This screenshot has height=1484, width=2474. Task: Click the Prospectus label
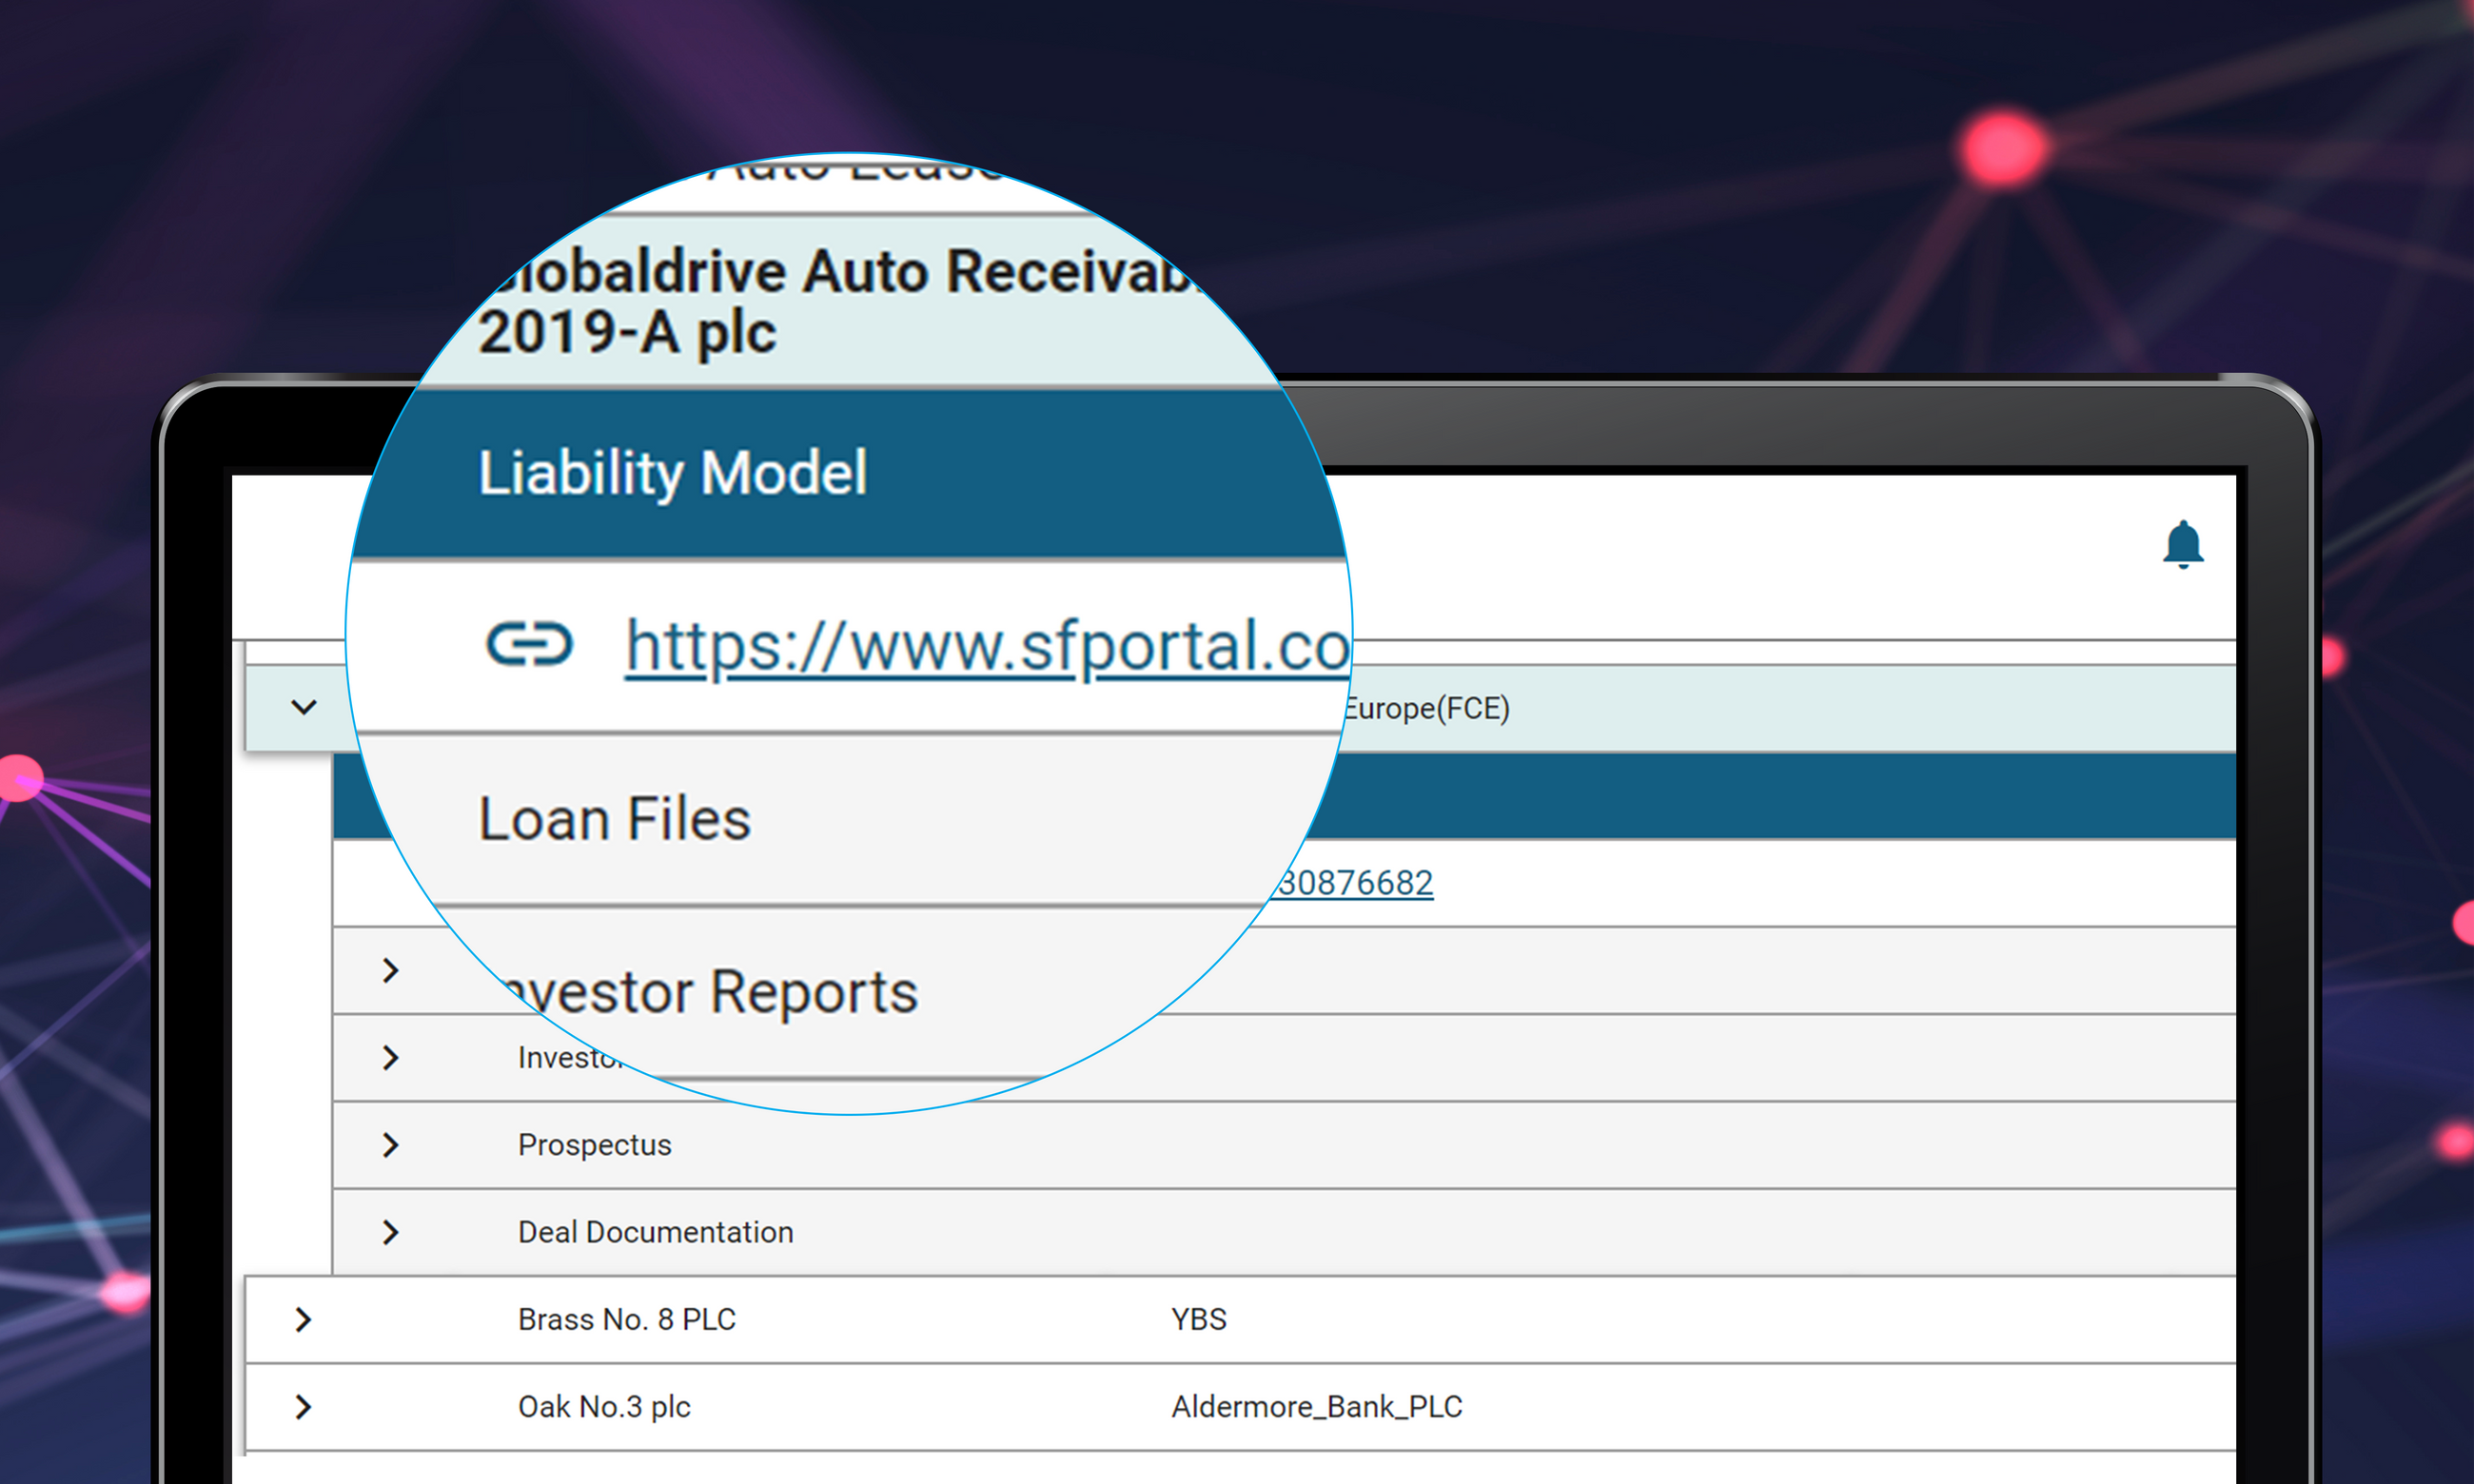[x=594, y=1145]
